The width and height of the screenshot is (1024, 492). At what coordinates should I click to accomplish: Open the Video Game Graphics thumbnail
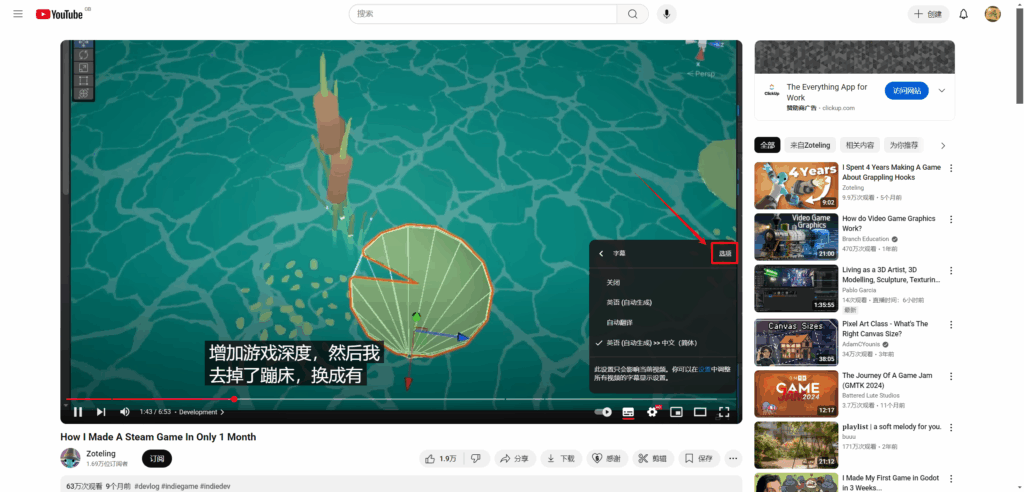[x=795, y=237]
